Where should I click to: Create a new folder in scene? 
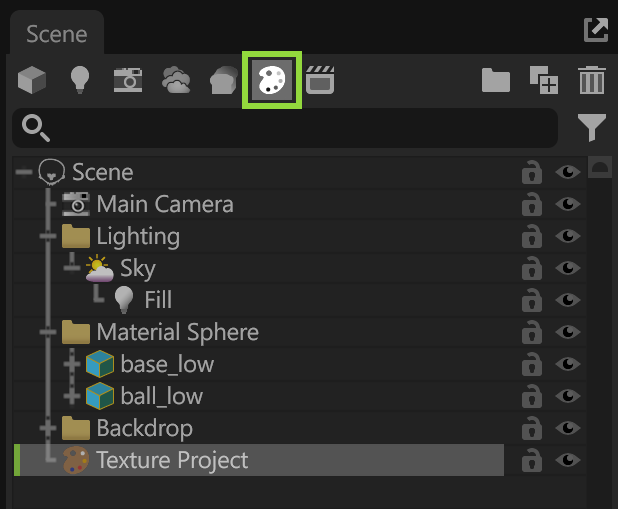pyautogui.click(x=496, y=80)
